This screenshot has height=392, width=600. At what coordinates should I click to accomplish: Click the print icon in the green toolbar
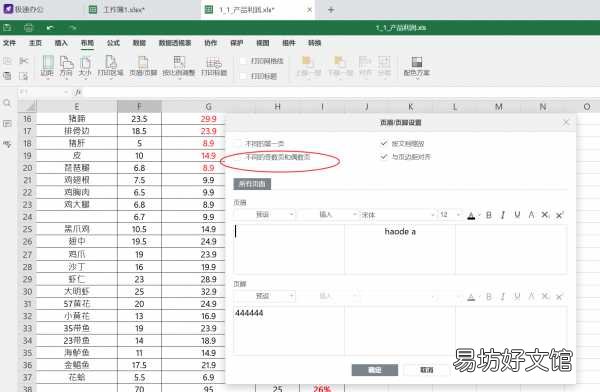(x=29, y=28)
